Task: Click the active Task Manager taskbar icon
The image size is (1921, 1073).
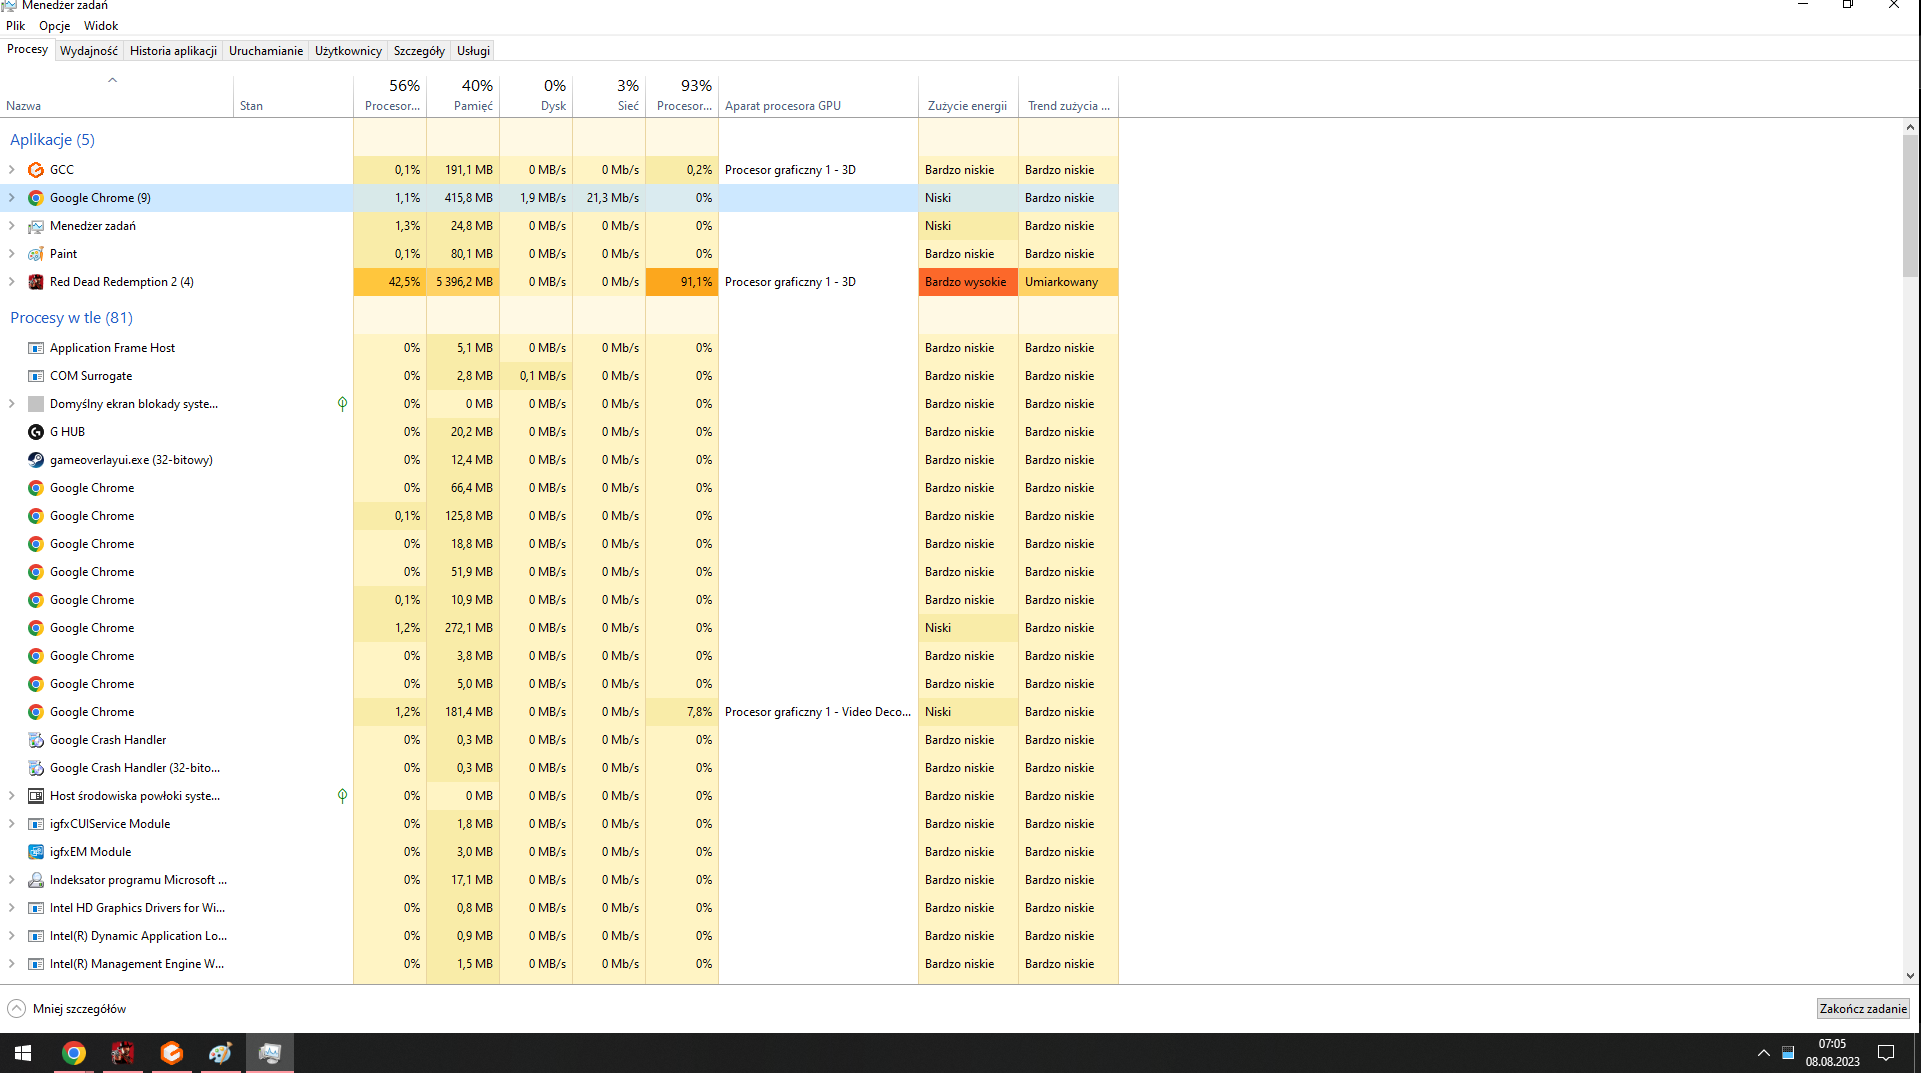Action: 269,1052
